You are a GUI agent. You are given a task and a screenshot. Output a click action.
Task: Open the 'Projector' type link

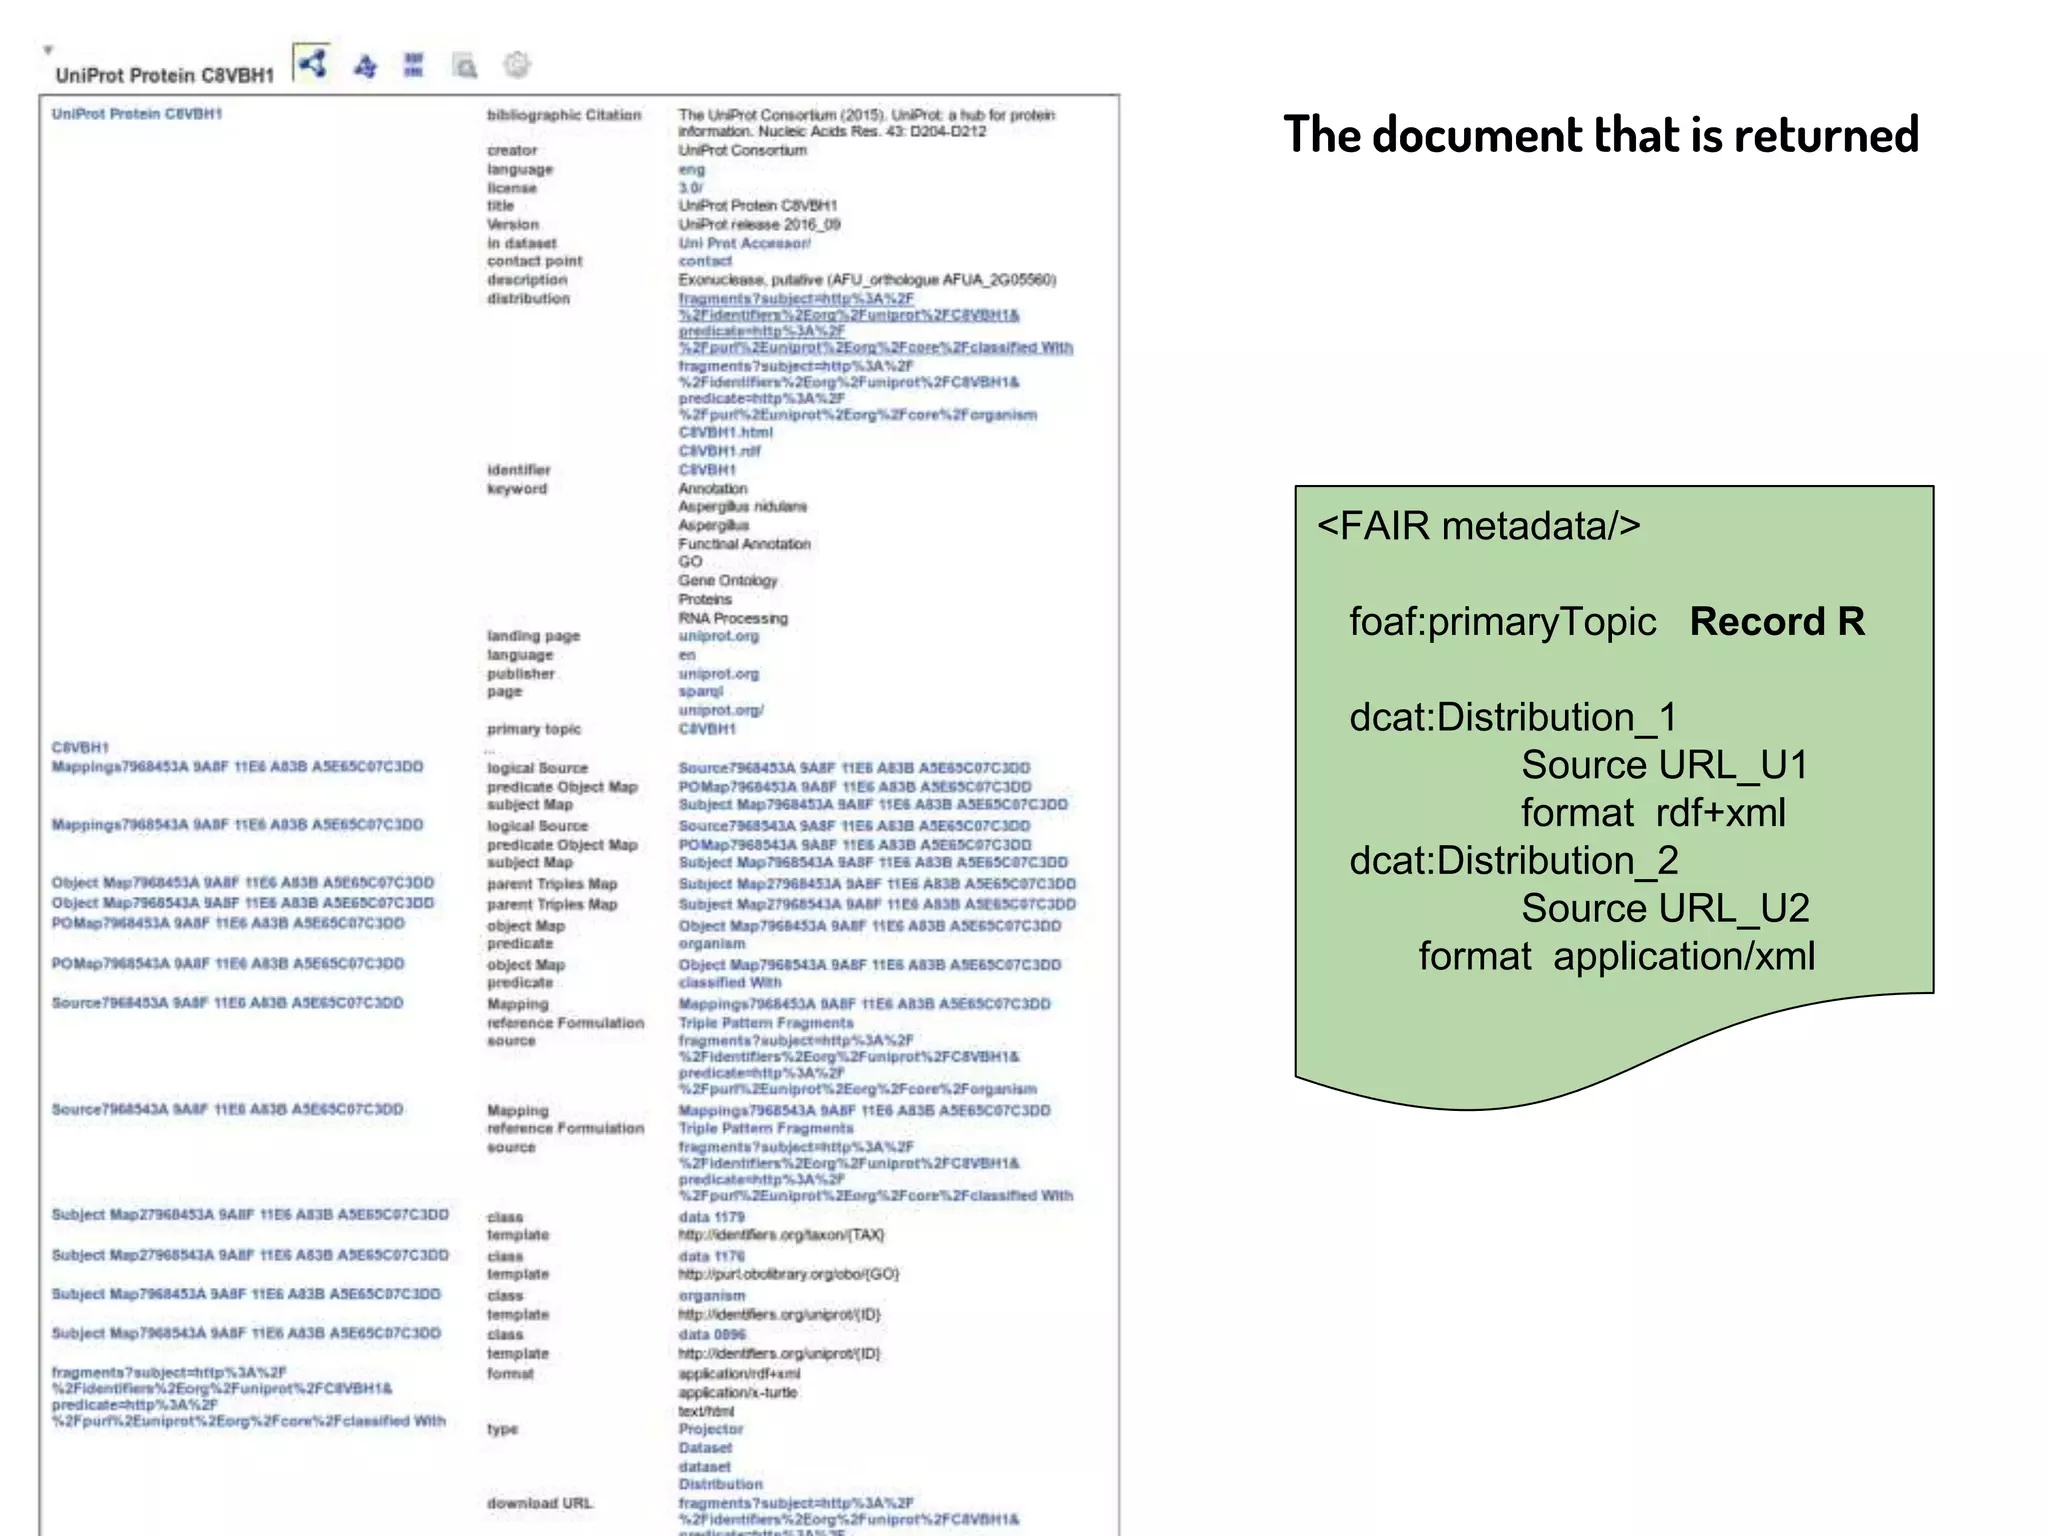711,1429
